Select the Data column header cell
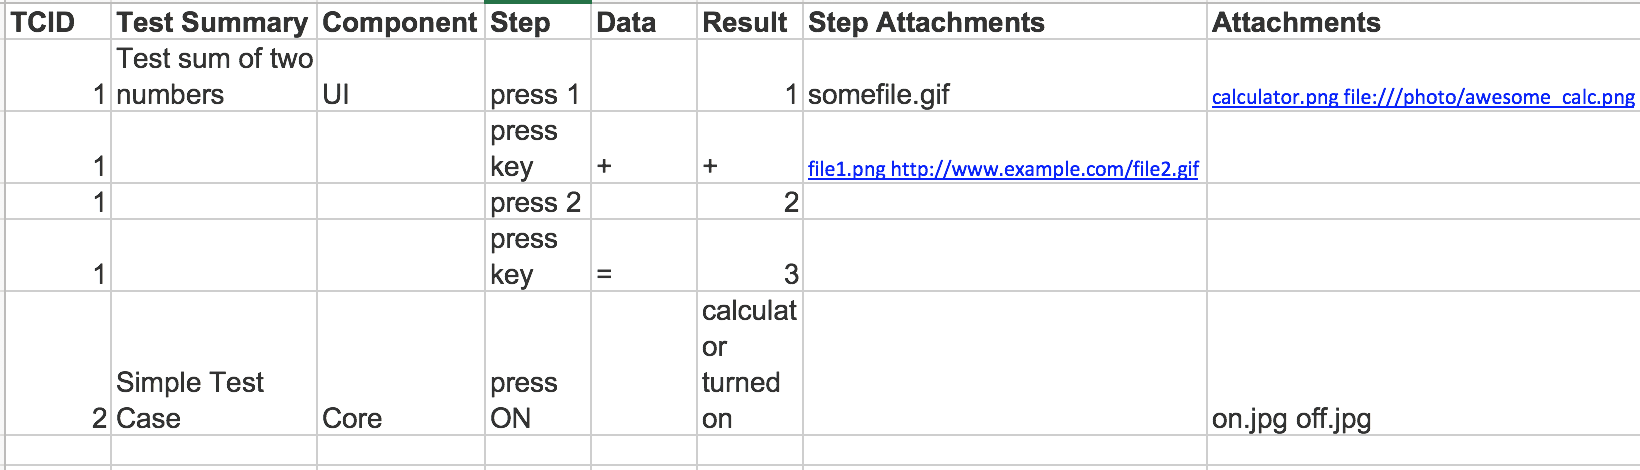The image size is (1640, 470). 644,22
